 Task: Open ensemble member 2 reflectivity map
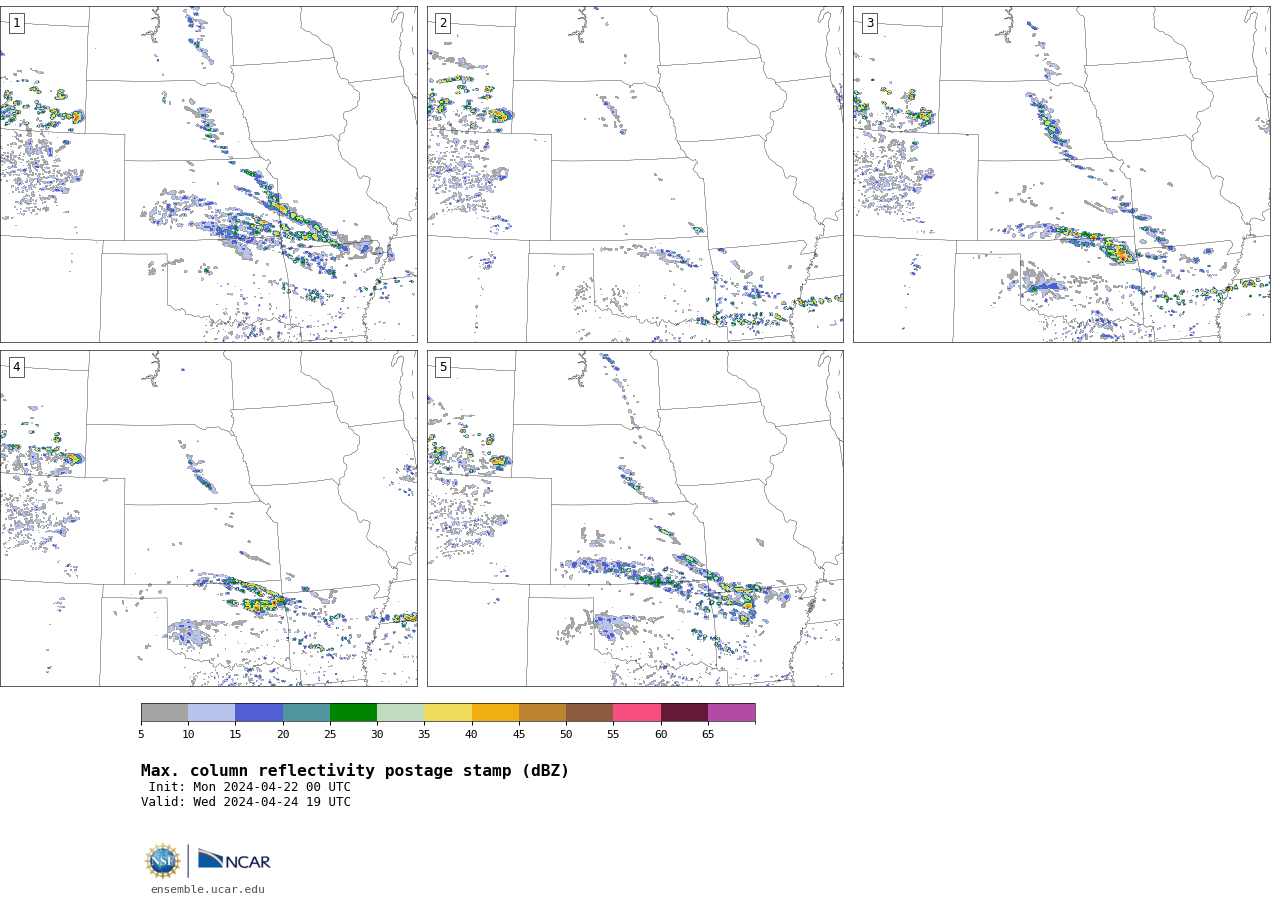click(635, 174)
